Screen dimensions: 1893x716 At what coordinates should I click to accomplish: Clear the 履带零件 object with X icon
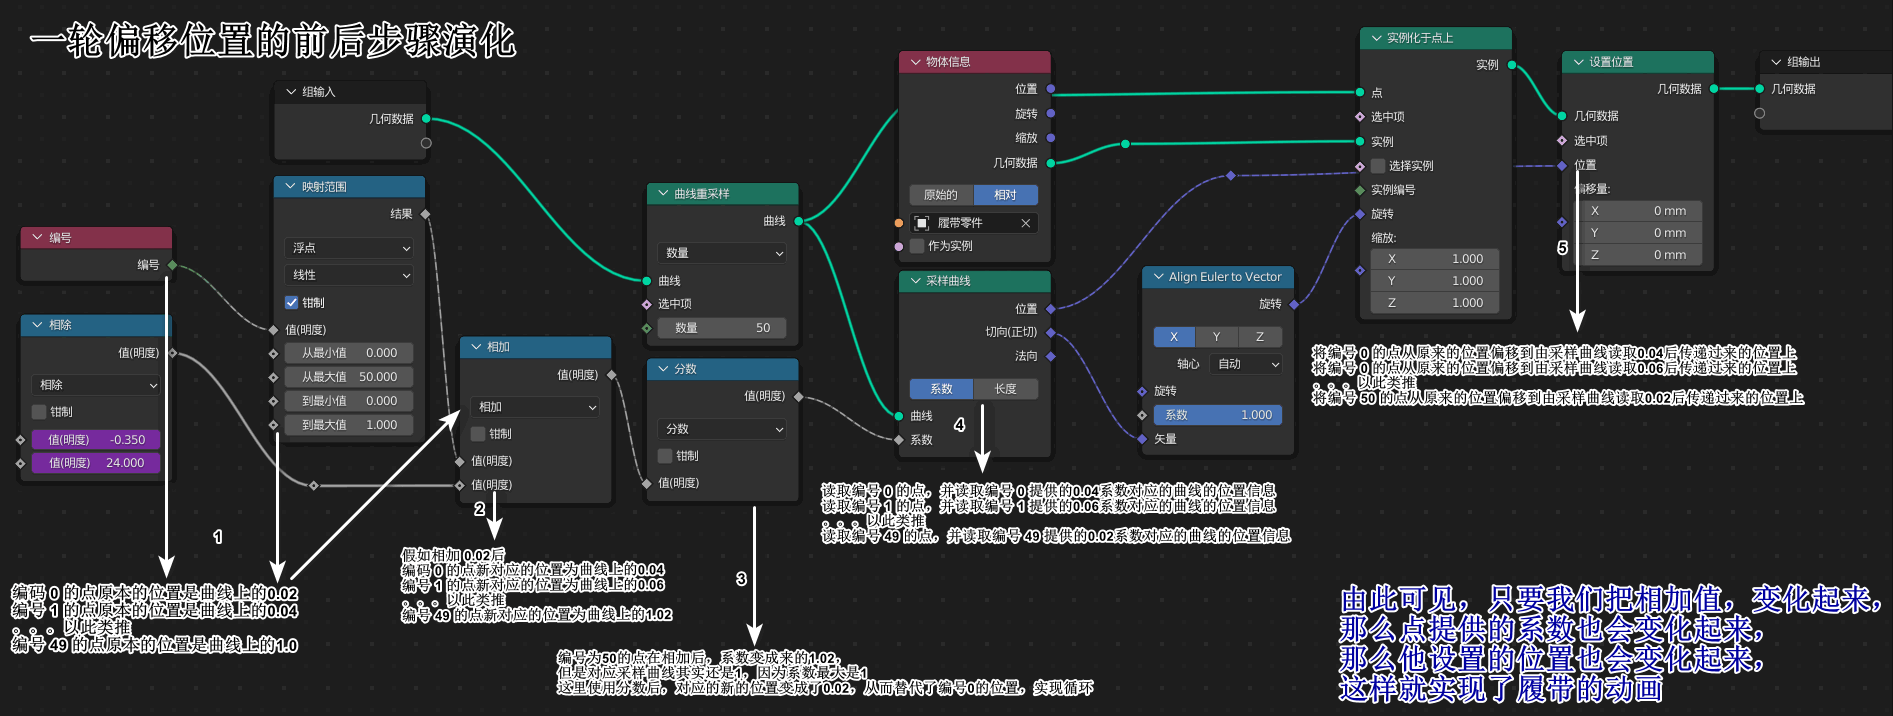tap(1025, 223)
